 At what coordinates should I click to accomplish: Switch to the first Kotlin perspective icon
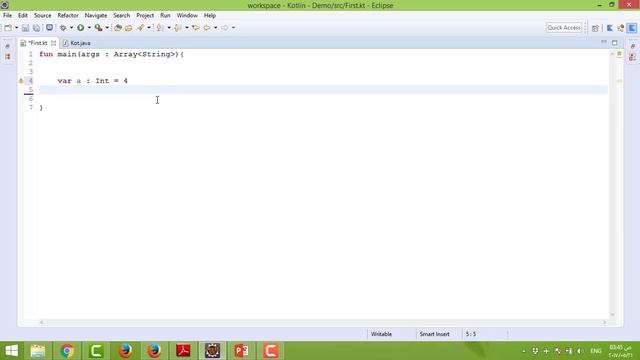[x=610, y=28]
